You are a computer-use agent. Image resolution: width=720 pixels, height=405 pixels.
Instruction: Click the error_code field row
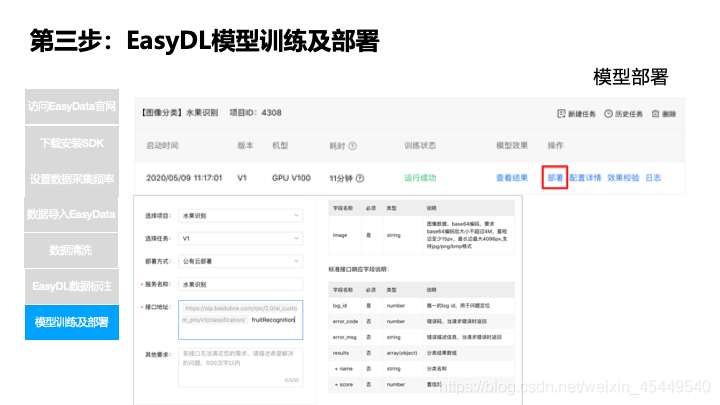click(x=422, y=321)
